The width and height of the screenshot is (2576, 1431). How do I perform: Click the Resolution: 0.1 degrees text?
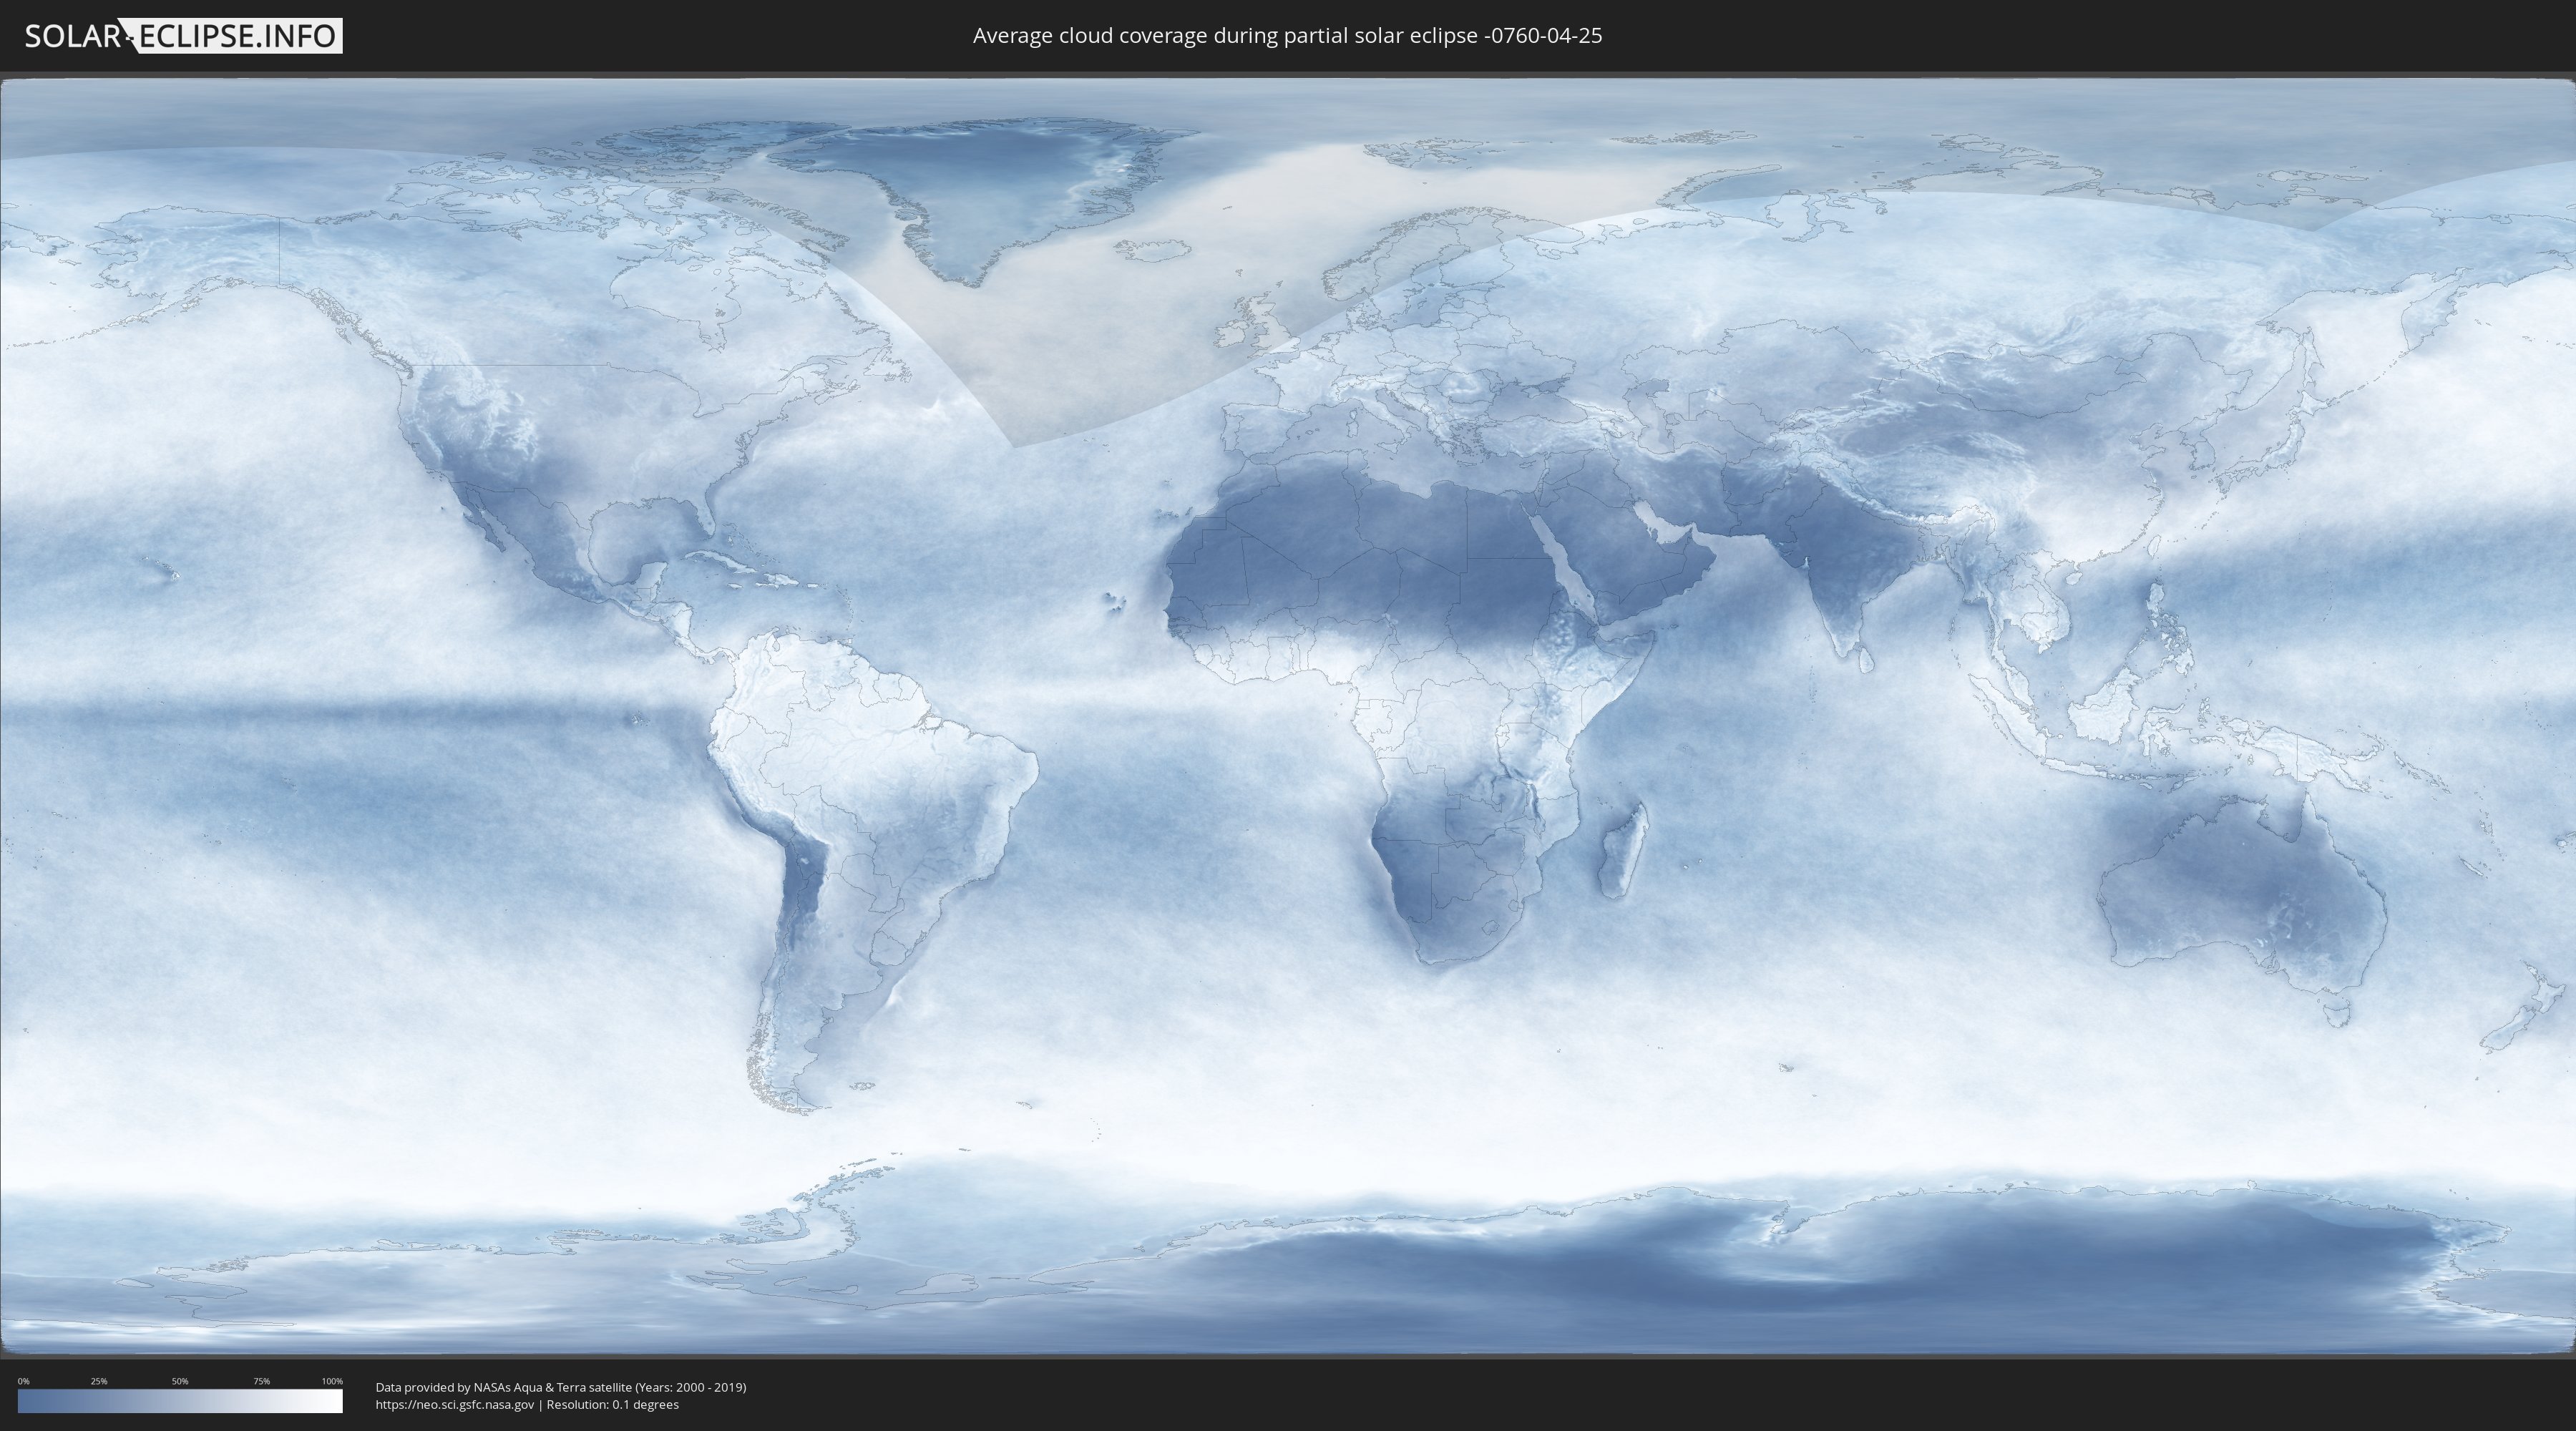click(612, 1404)
